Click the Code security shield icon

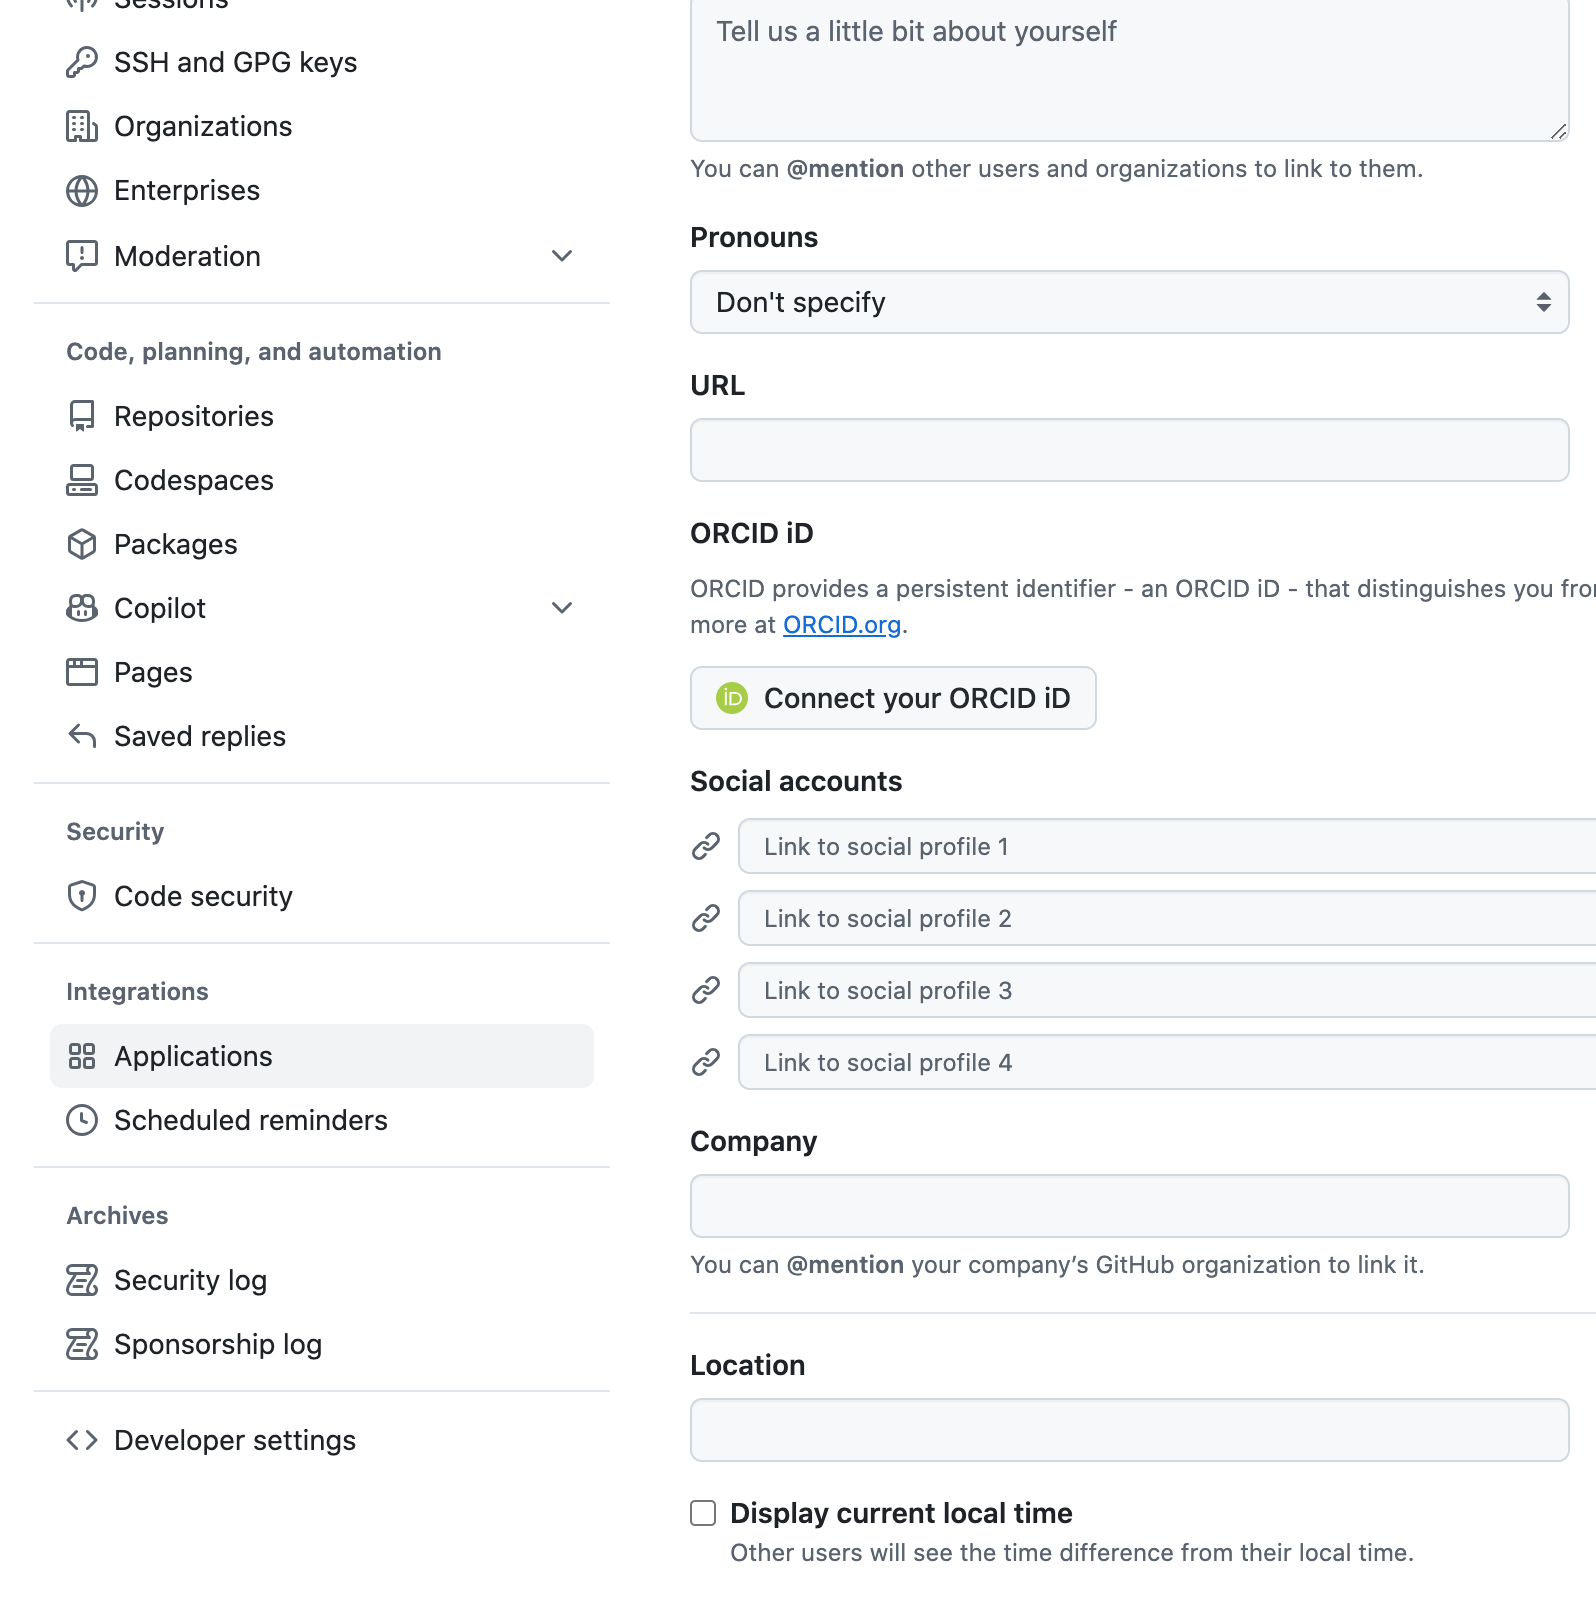(82, 896)
